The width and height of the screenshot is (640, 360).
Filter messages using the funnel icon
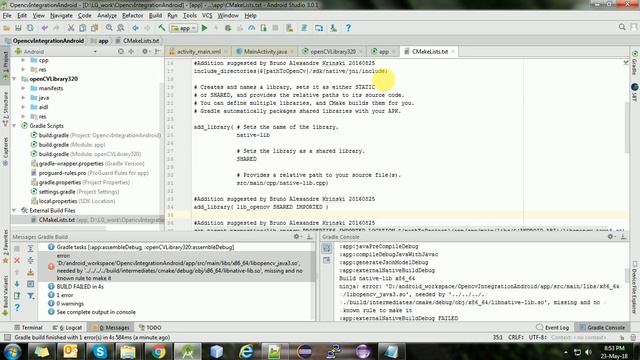(31, 296)
